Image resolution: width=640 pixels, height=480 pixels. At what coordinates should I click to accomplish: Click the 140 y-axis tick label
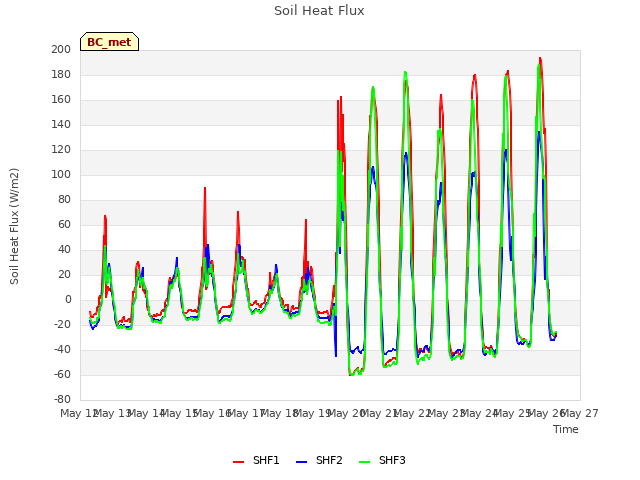click(x=61, y=124)
